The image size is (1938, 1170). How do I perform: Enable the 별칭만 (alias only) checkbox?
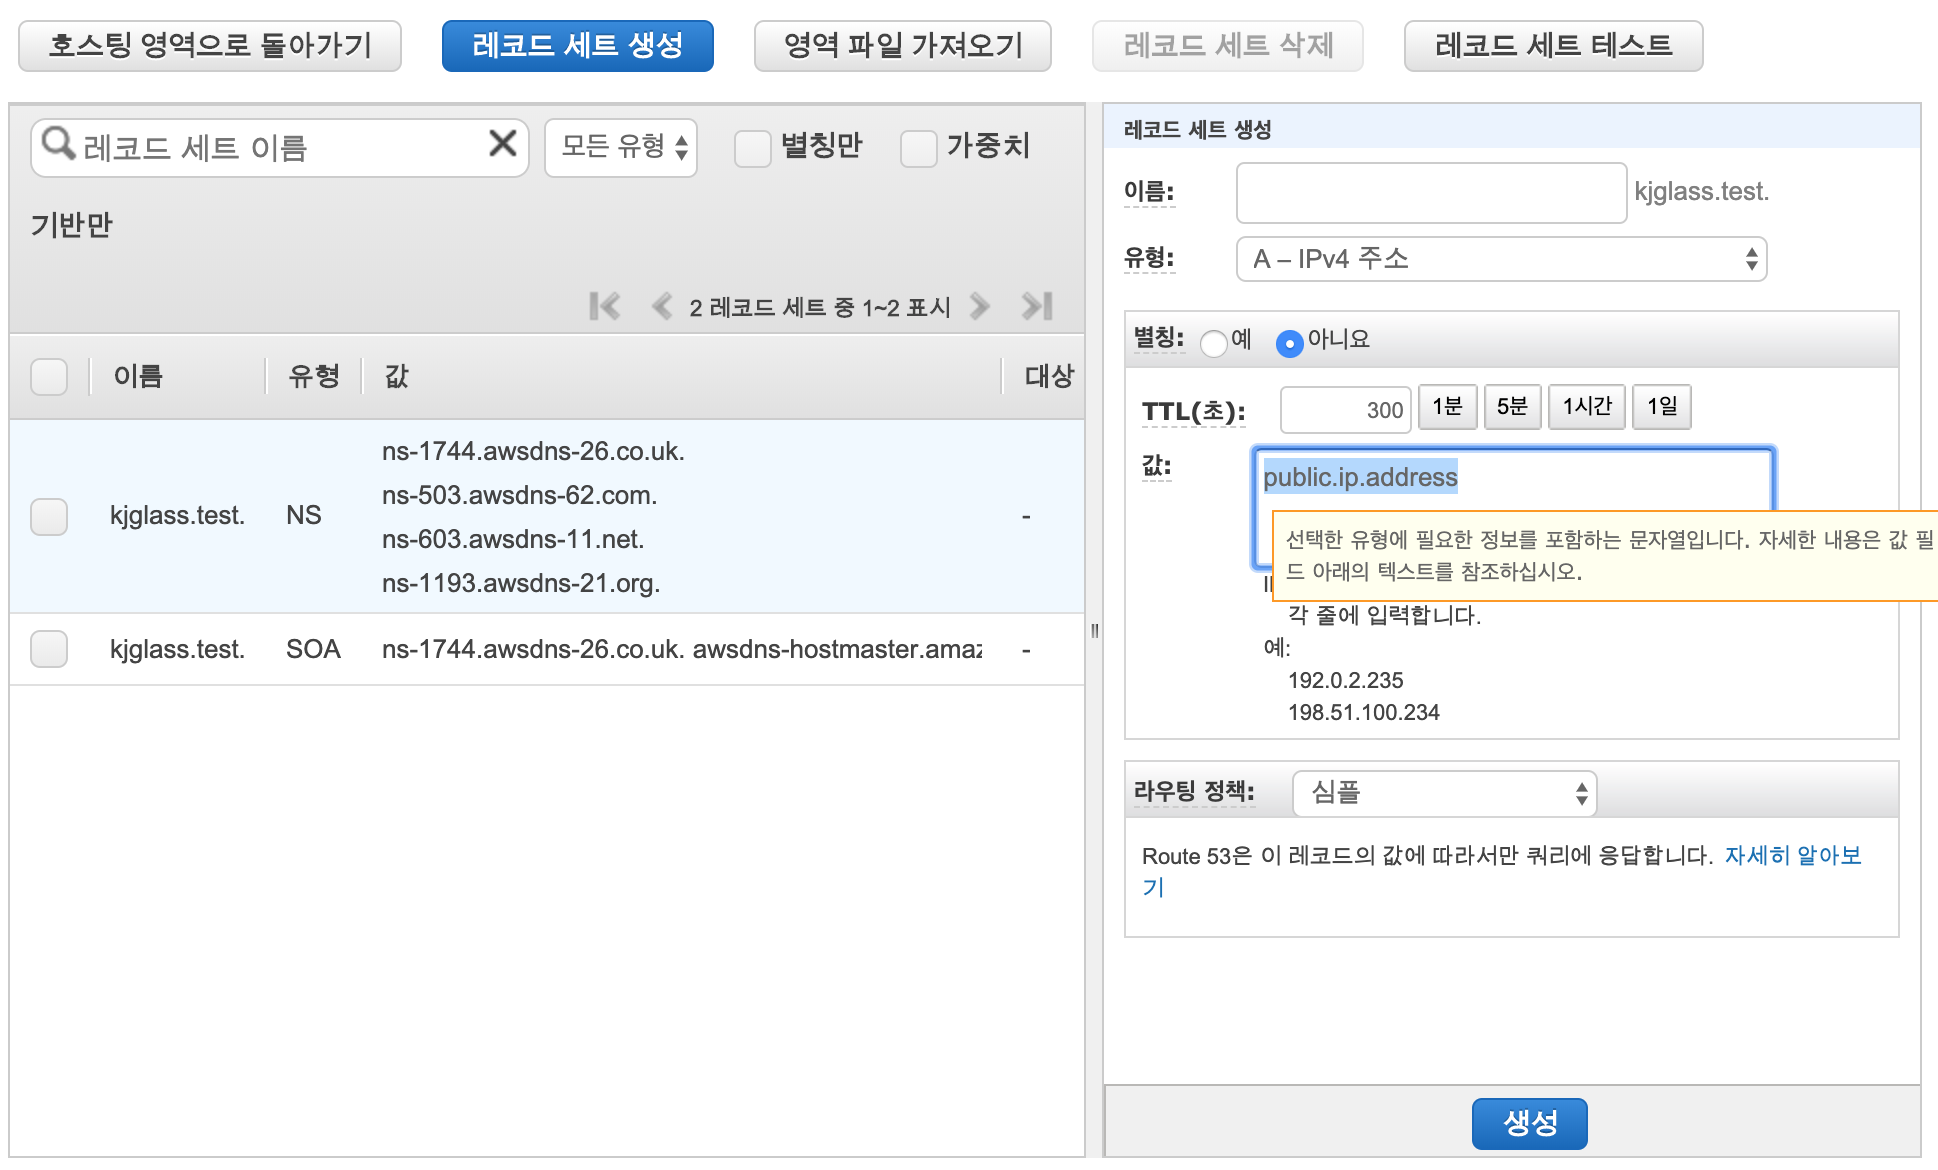tap(752, 148)
